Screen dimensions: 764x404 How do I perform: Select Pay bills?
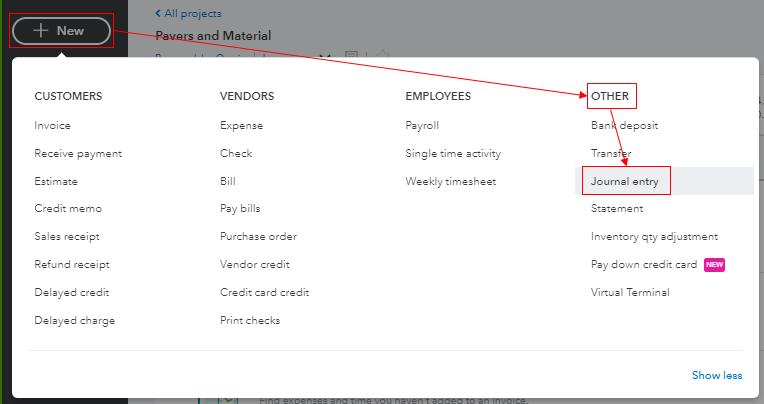[240, 209]
